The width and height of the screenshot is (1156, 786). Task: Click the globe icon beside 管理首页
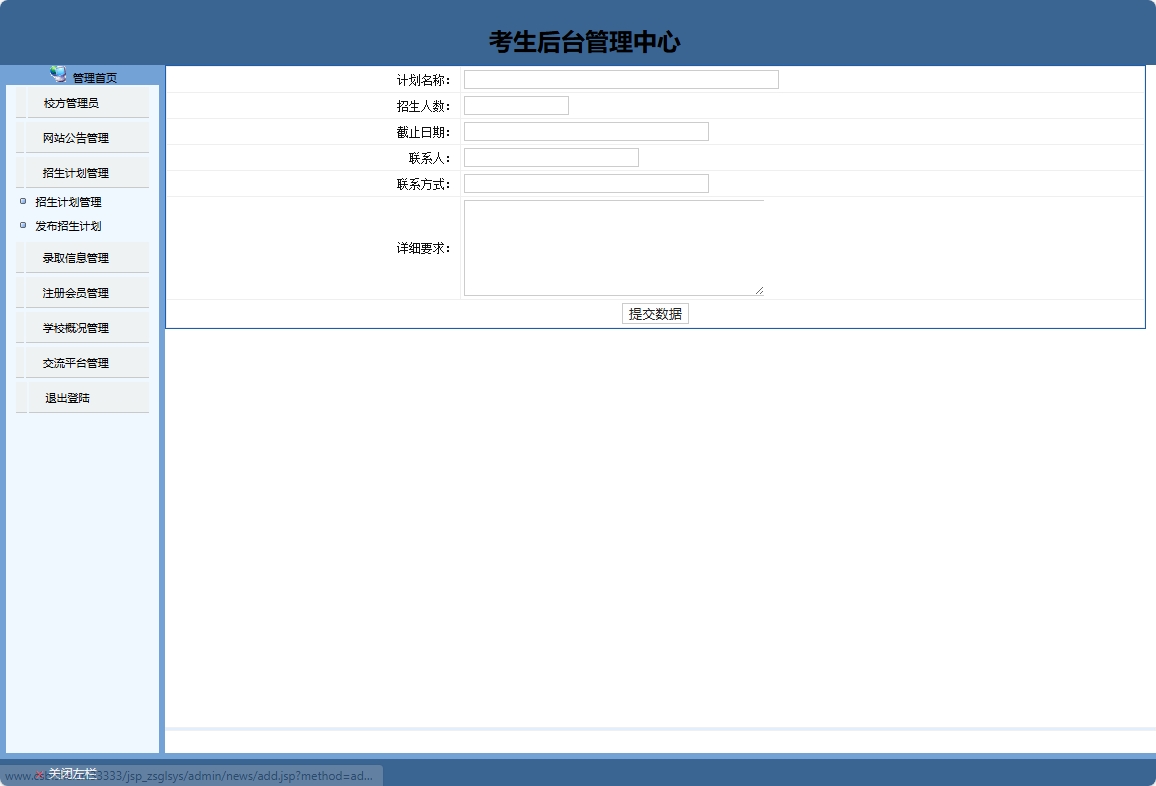click(x=55, y=73)
